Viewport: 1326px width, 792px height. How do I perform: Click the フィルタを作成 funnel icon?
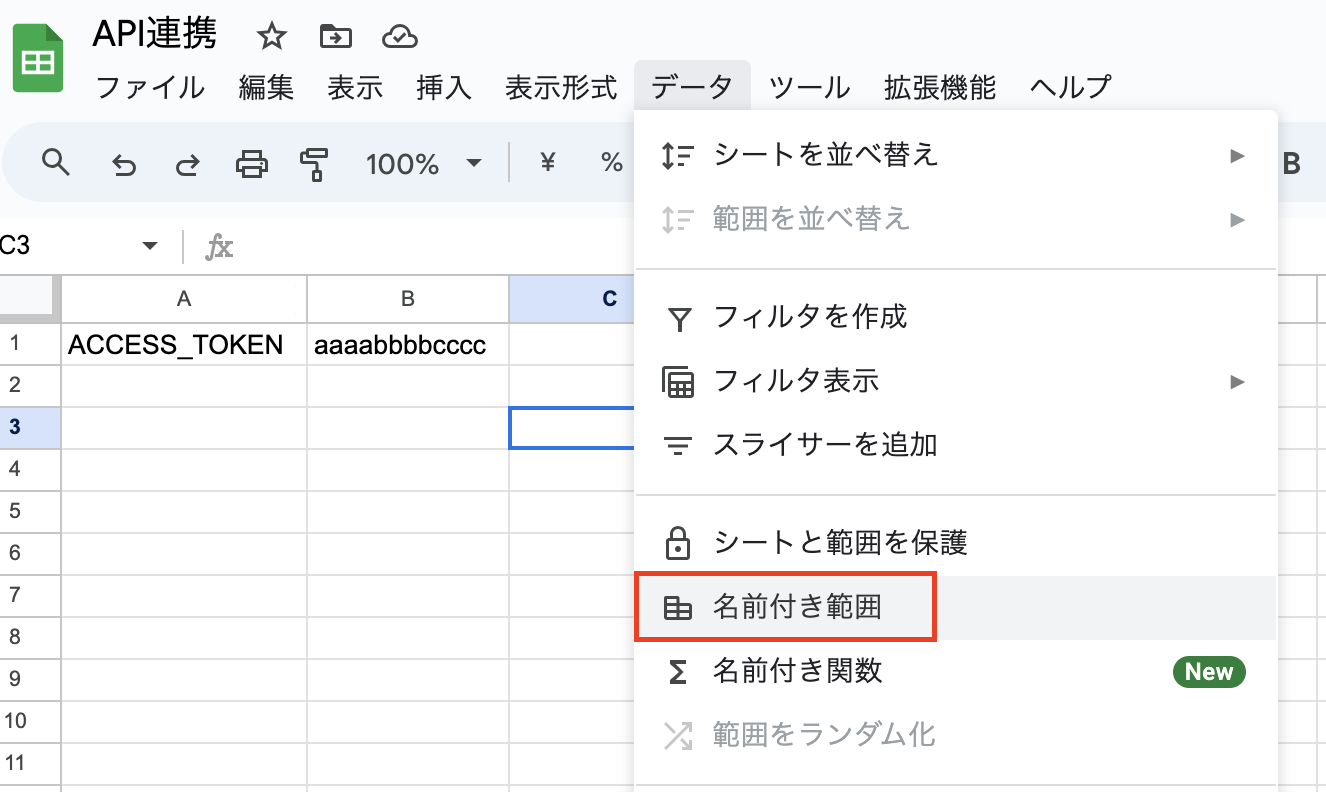pyautogui.click(x=678, y=319)
